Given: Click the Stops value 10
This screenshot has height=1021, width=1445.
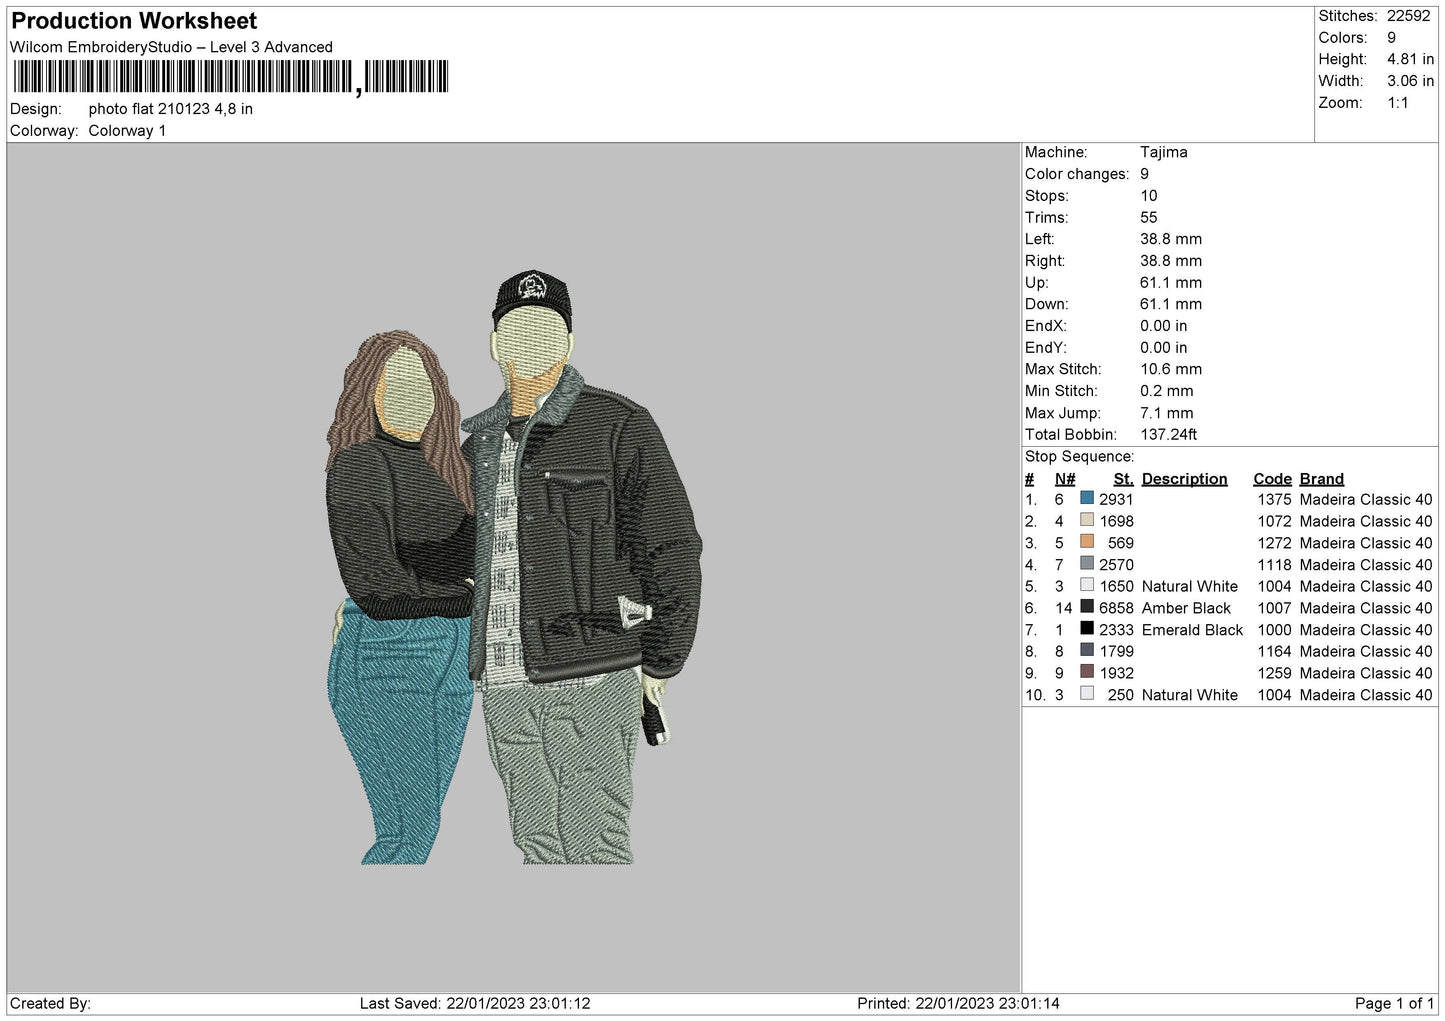Looking at the screenshot, I should tap(1149, 196).
